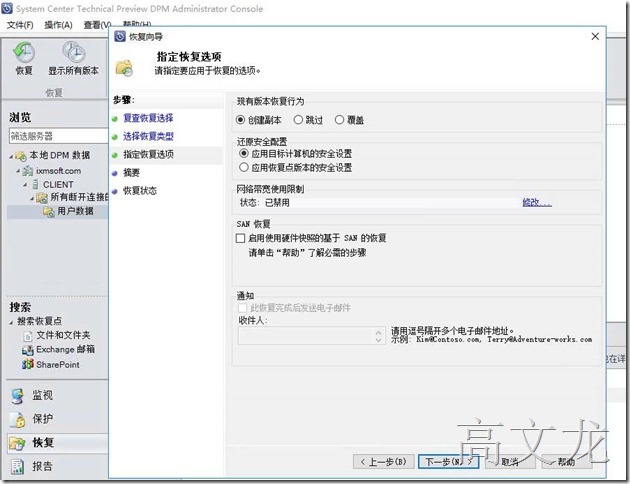Select the 跳过 radio button

[298, 120]
